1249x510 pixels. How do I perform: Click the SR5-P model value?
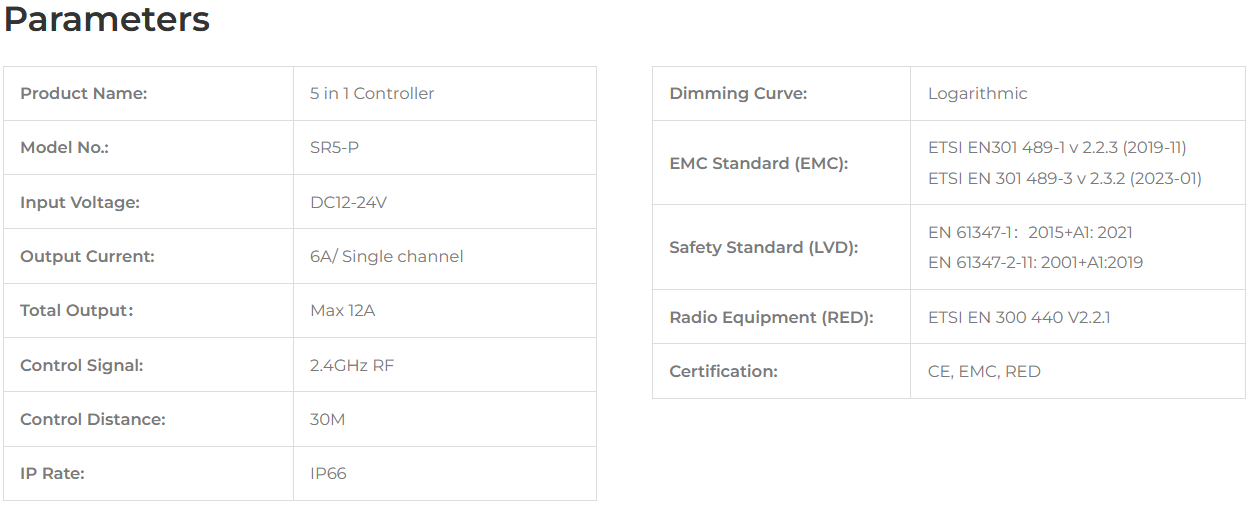334,148
